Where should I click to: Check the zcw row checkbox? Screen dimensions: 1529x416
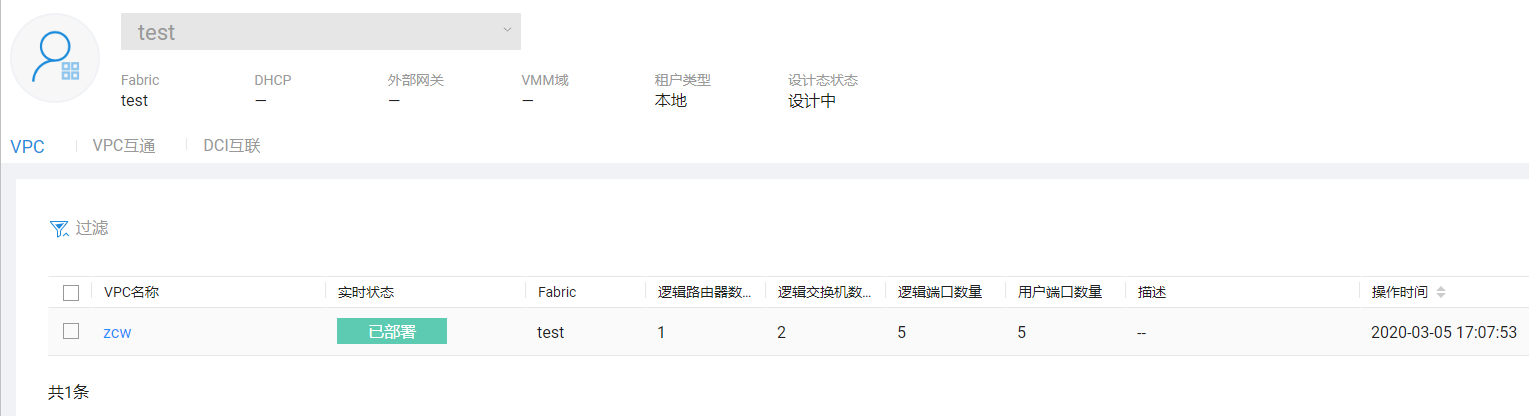pyautogui.click(x=71, y=331)
